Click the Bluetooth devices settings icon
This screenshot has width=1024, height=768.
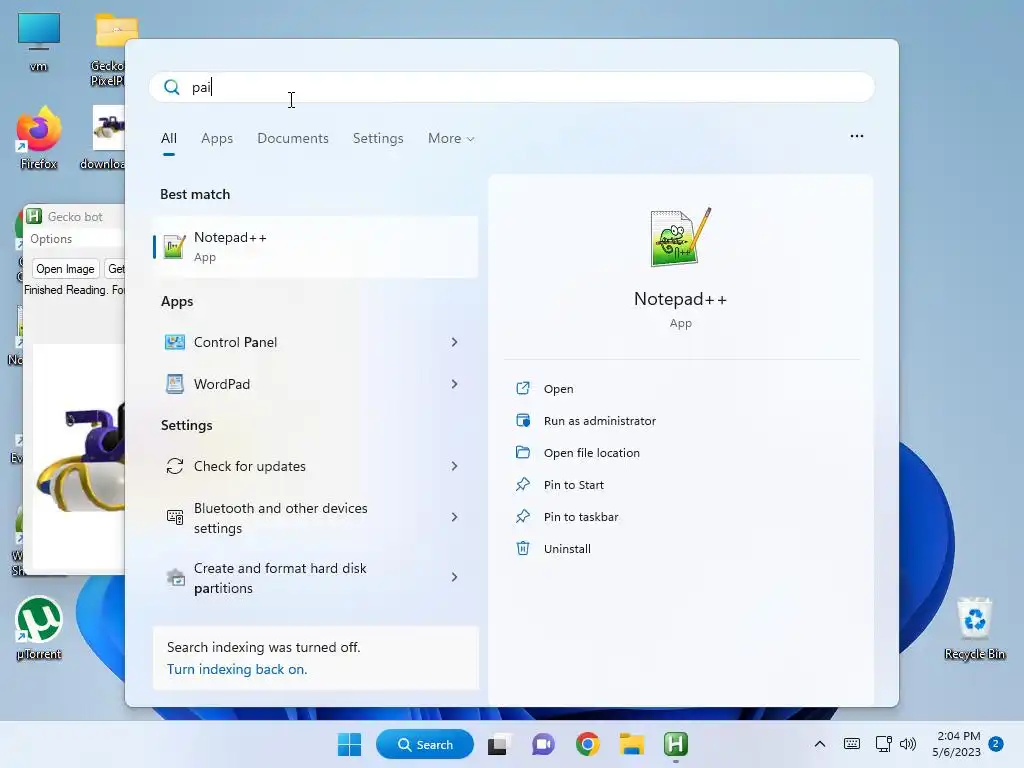[x=174, y=517]
